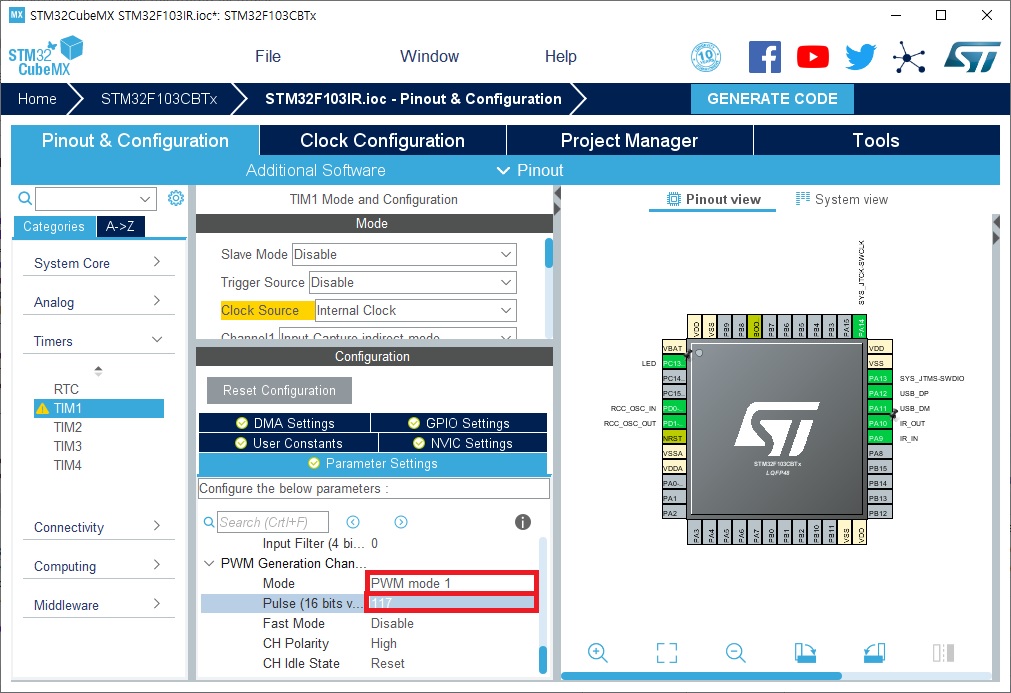Switch to the A->Z tab
This screenshot has width=1011, height=693.
pos(121,227)
